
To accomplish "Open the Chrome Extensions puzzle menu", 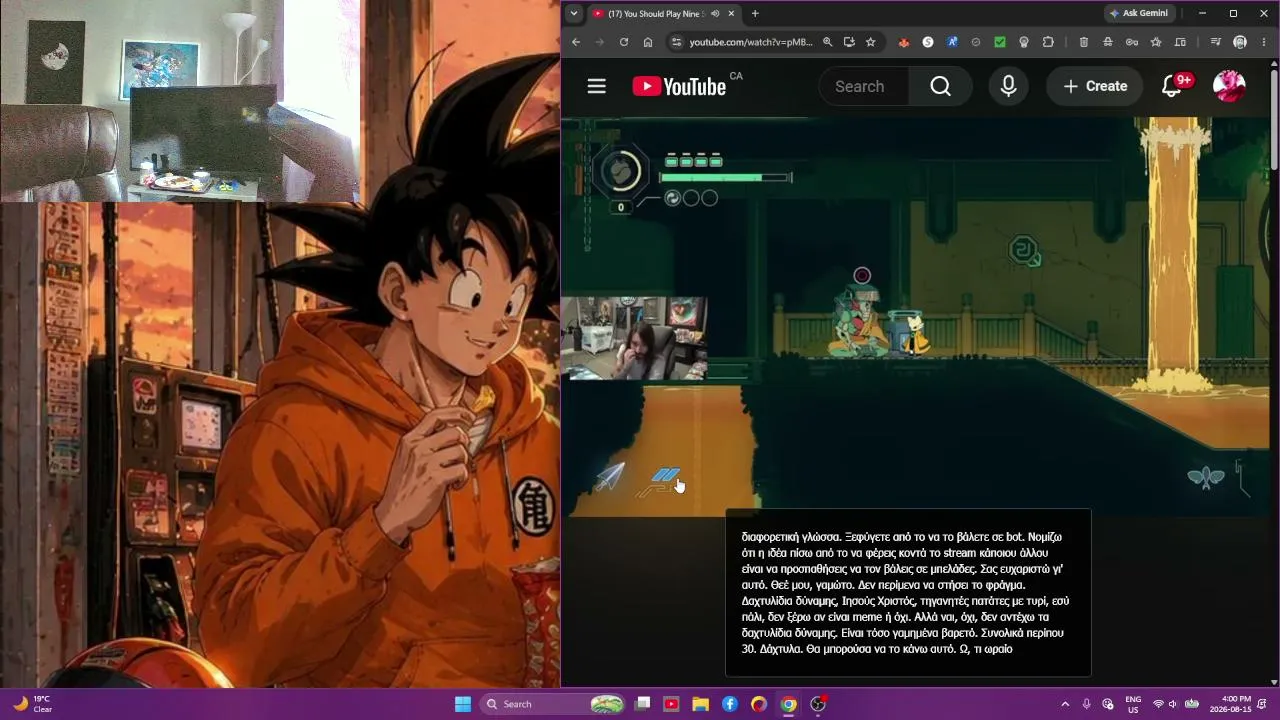I will pos(1048,42).
